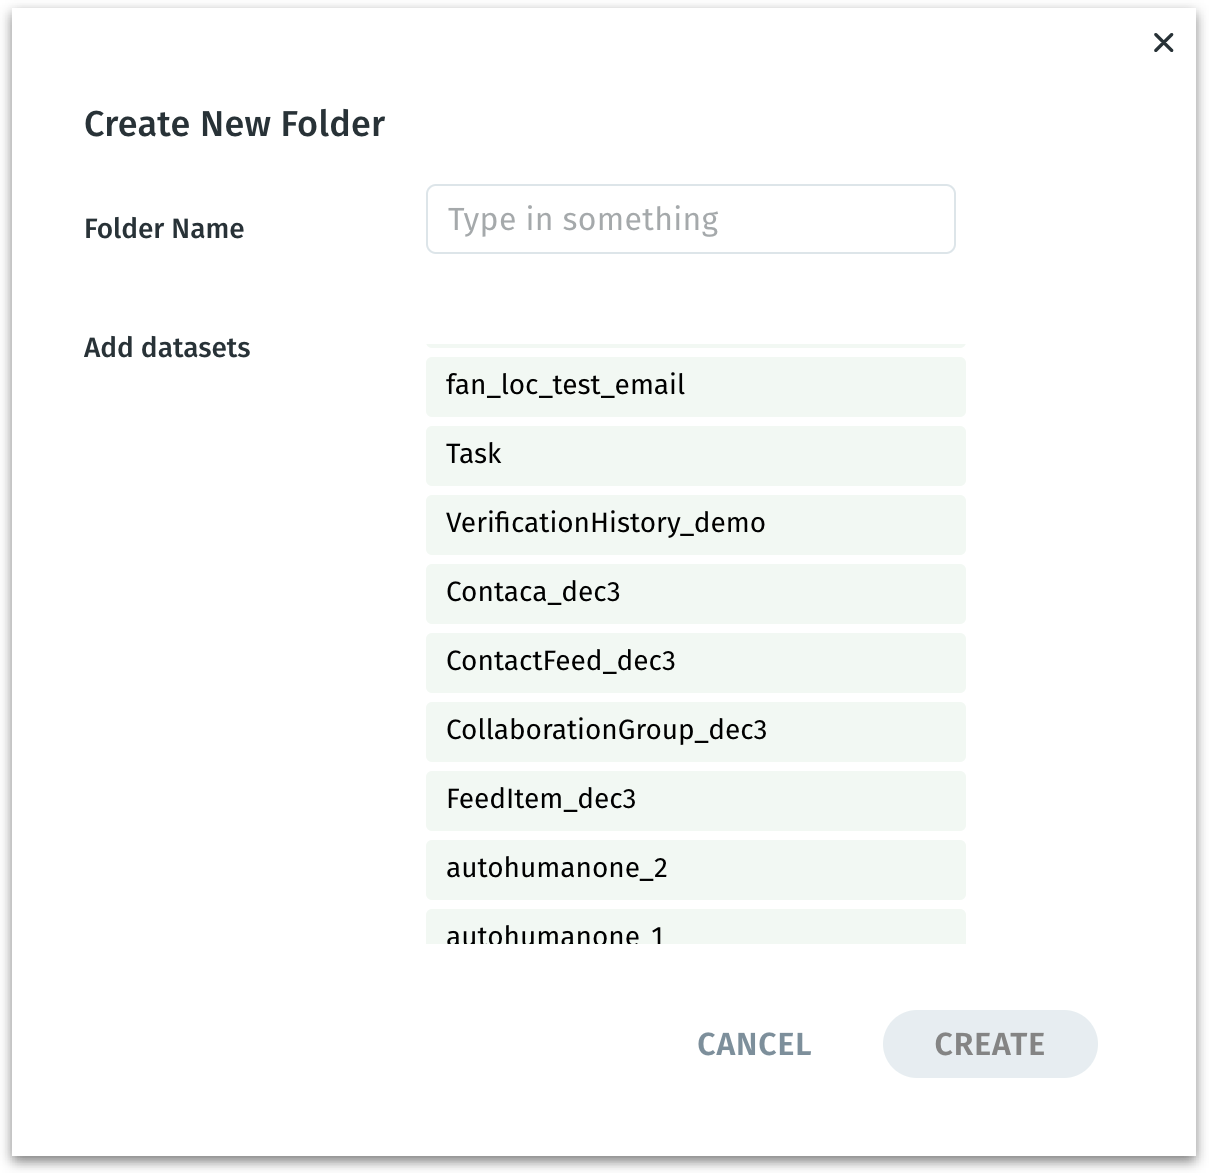Click the "Add datasets" label
The width and height of the screenshot is (1209, 1173).
[167, 348]
